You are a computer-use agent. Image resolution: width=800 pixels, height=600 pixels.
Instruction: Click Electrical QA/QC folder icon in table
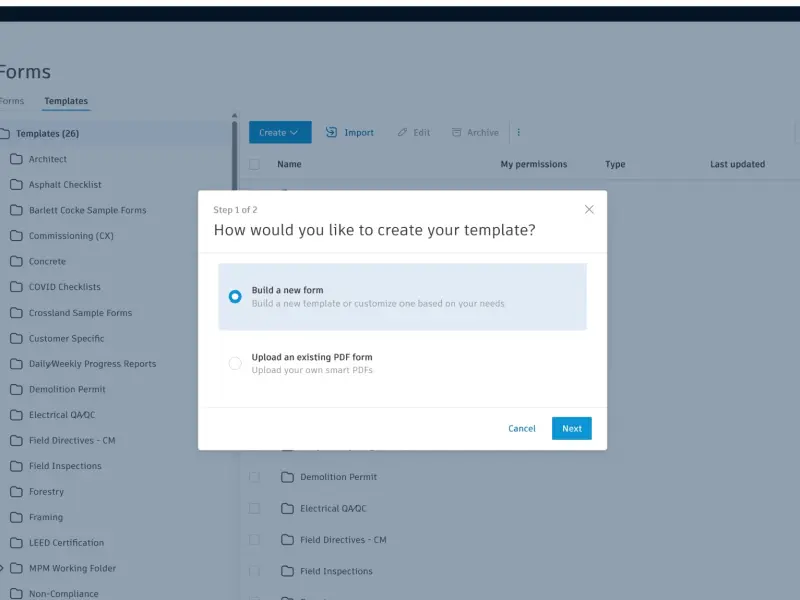tap(287, 508)
